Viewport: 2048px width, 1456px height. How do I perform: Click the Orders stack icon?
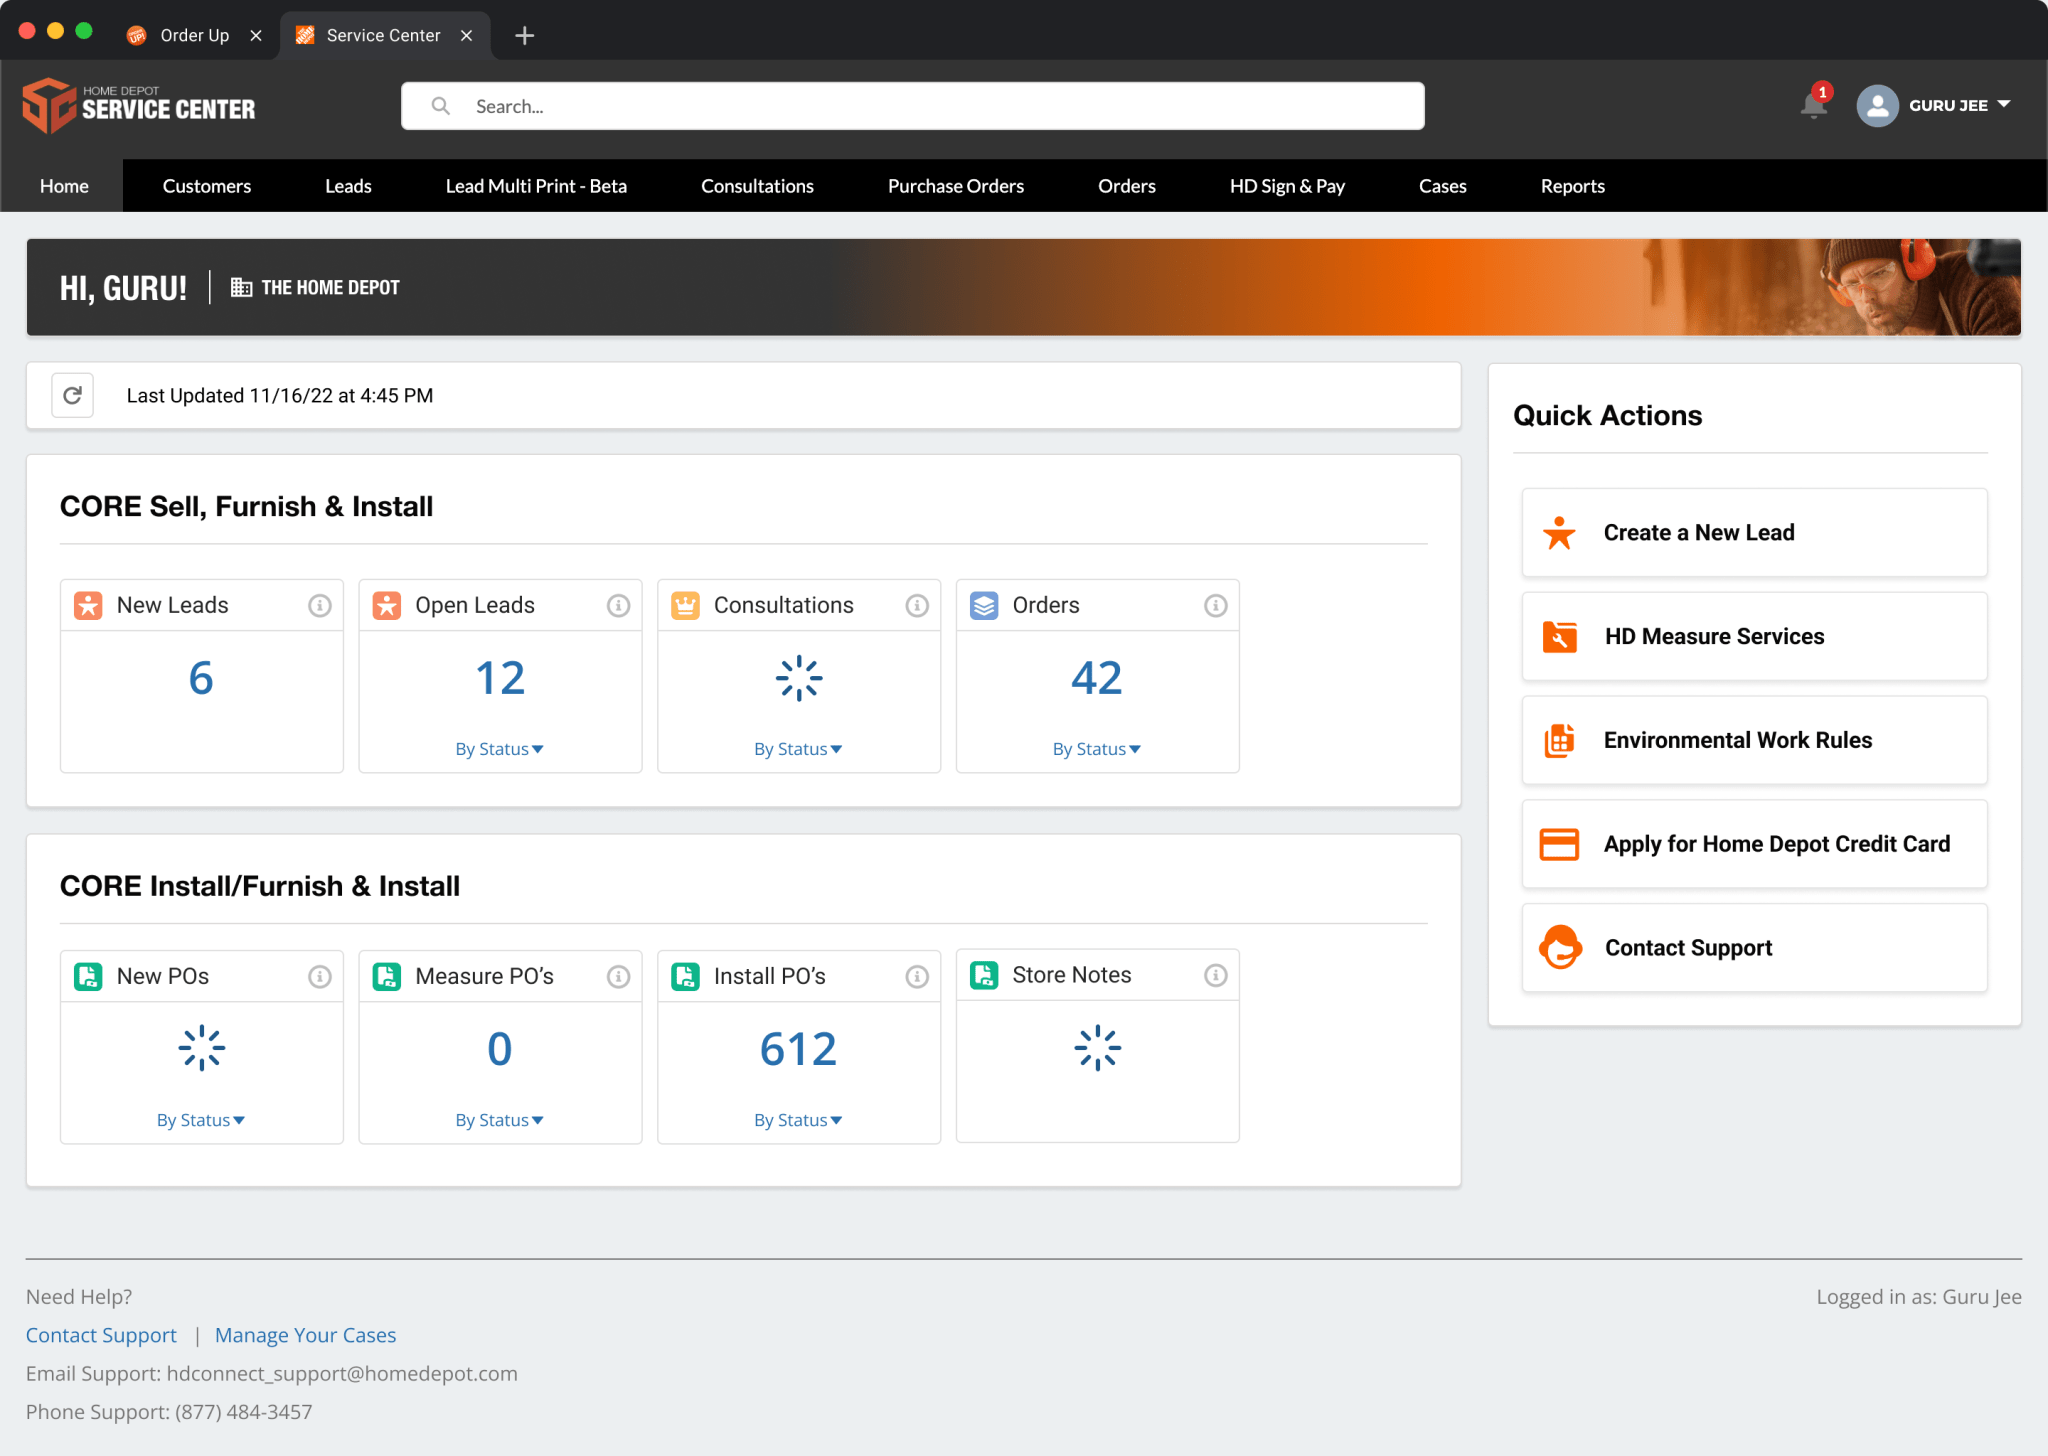tap(984, 606)
